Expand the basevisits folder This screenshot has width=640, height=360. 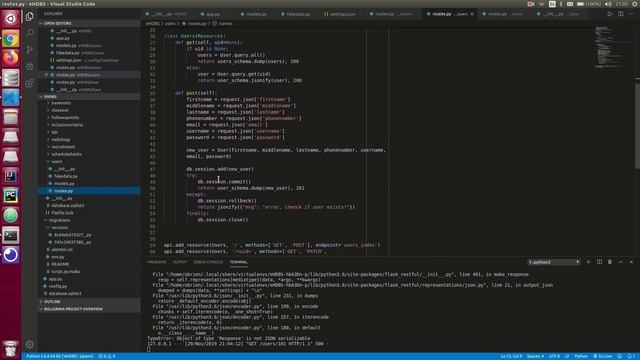tap(61, 103)
